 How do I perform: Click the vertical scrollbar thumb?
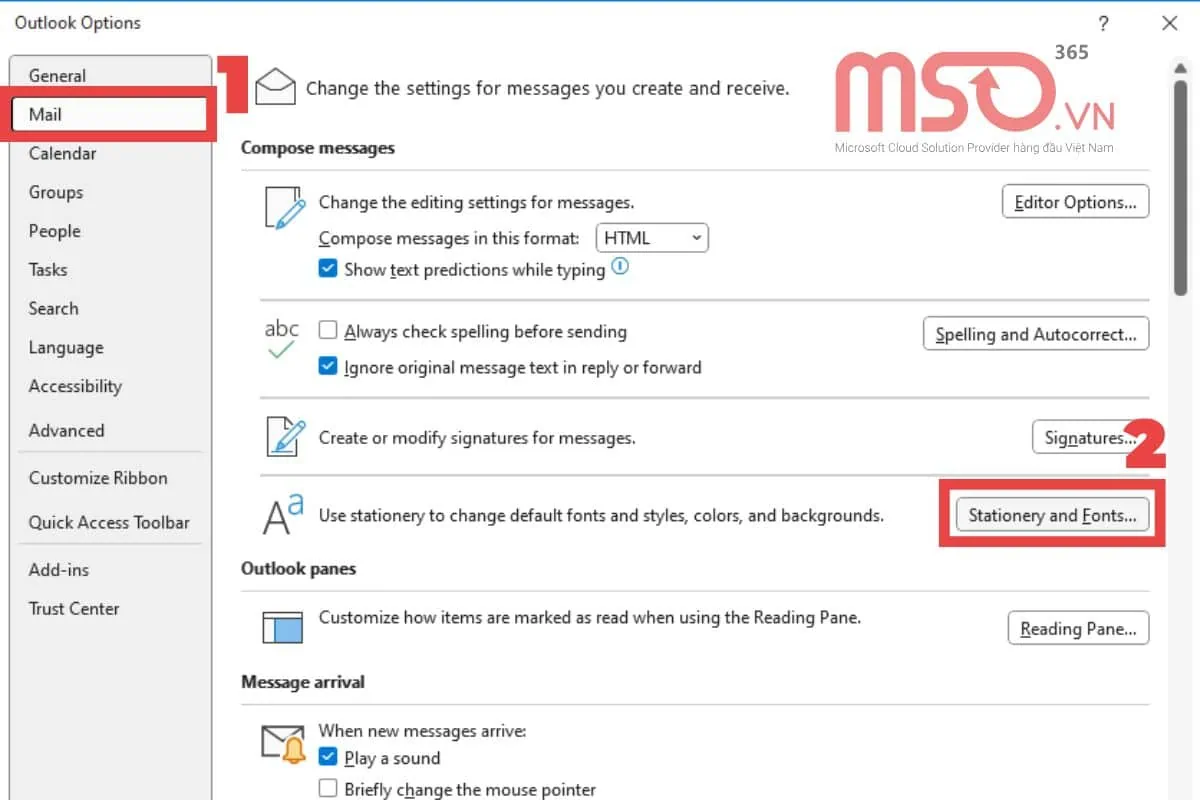pyautogui.click(x=1180, y=180)
